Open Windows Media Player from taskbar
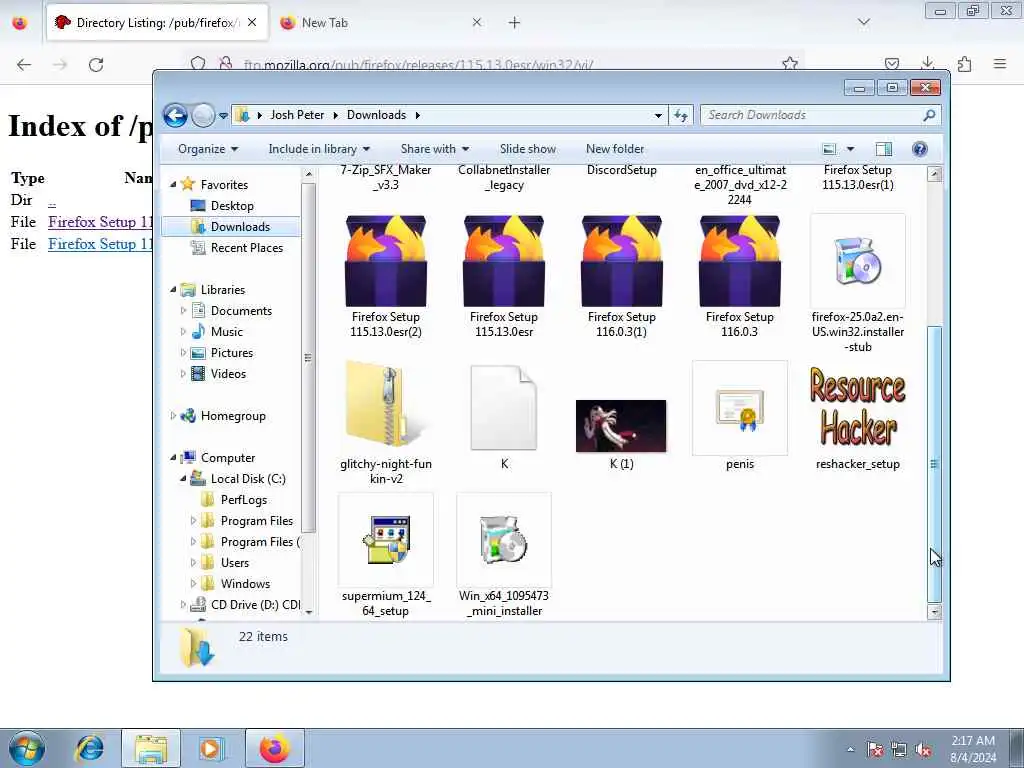 click(211, 748)
